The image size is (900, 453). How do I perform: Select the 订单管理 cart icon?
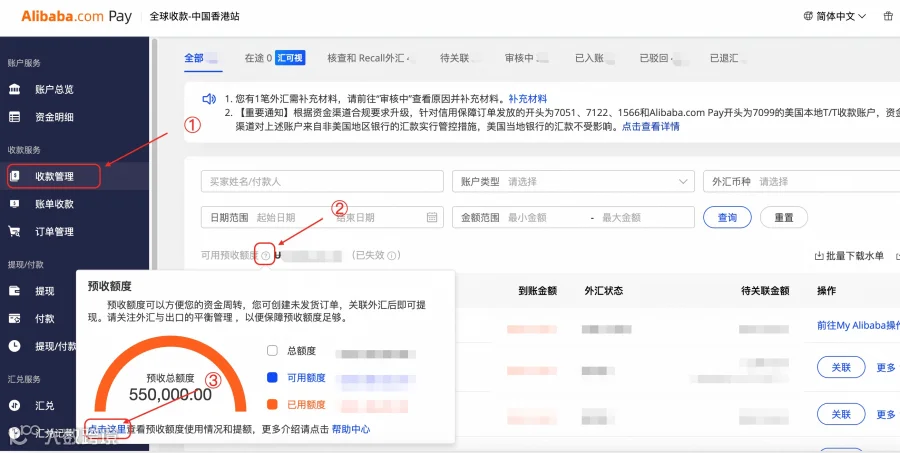point(14,232)
